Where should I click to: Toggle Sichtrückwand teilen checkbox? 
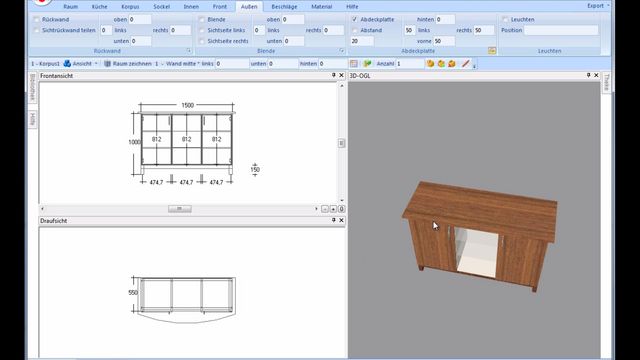(37, 30)
